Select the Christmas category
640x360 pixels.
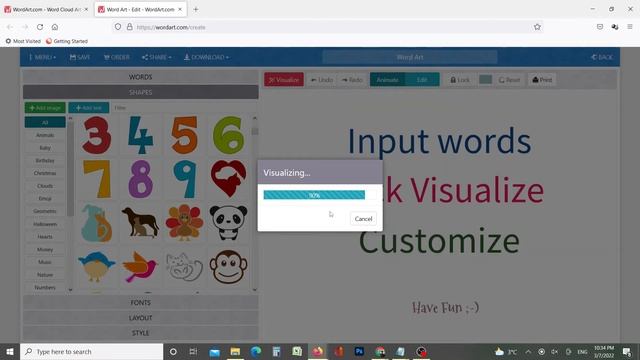point(45,173)
